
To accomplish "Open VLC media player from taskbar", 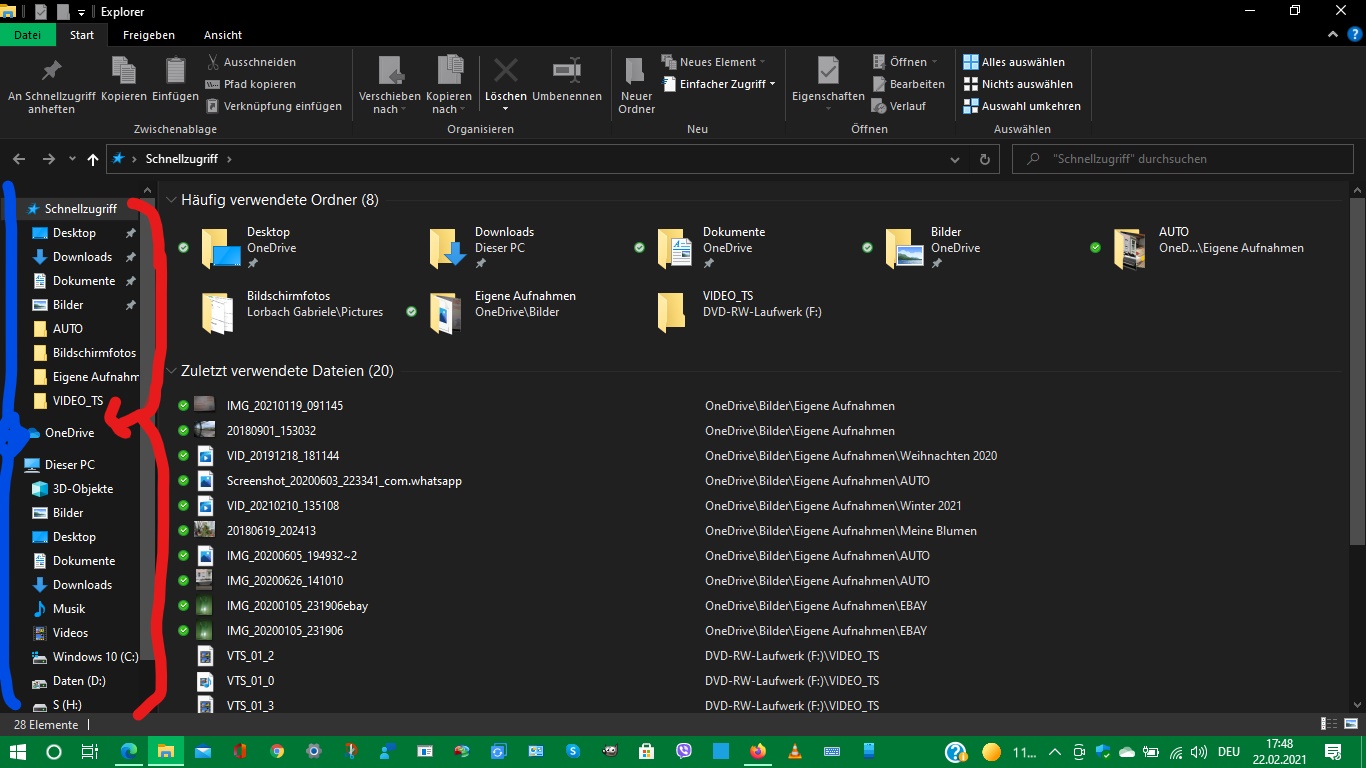I will click(794, 751).
